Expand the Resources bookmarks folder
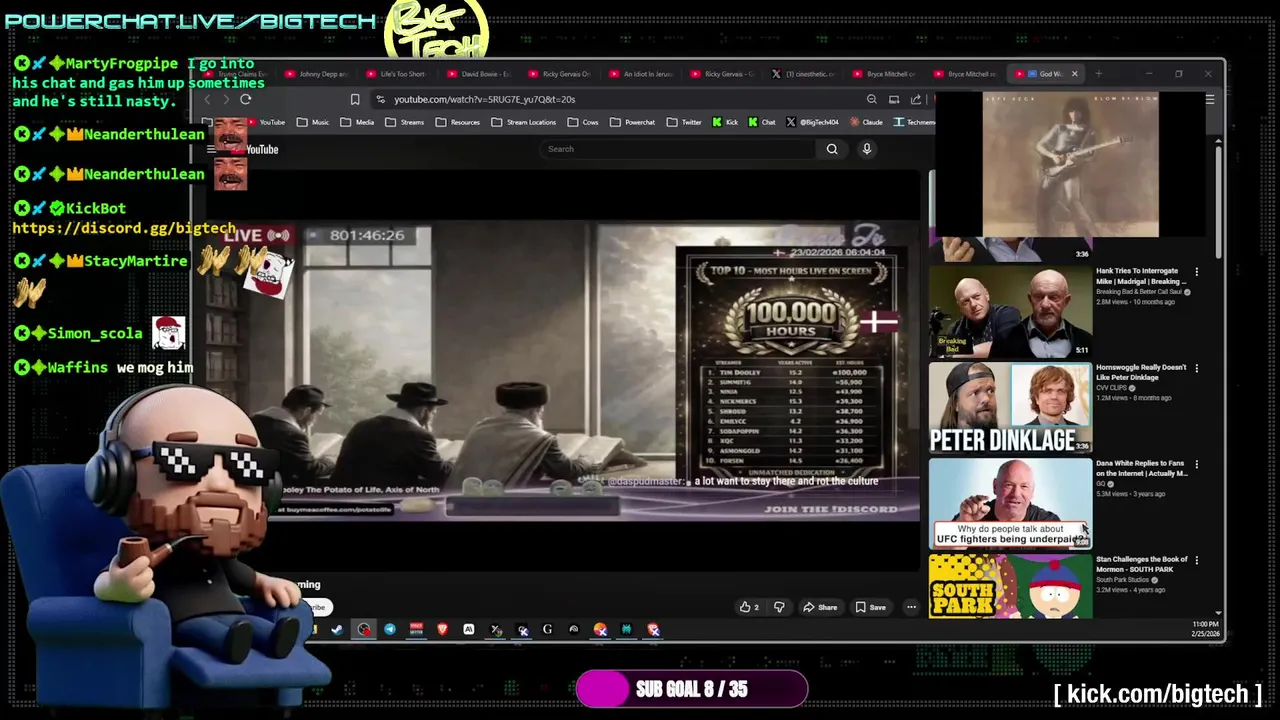 coord(457,122)
